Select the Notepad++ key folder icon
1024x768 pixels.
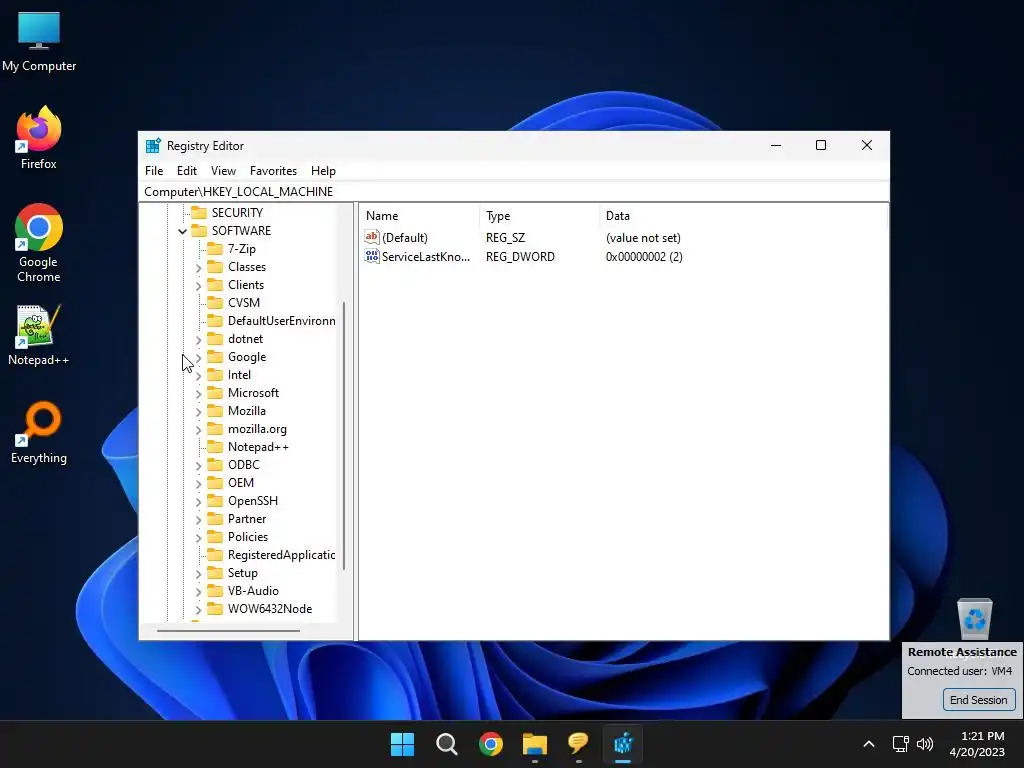(x=215, y=447)
